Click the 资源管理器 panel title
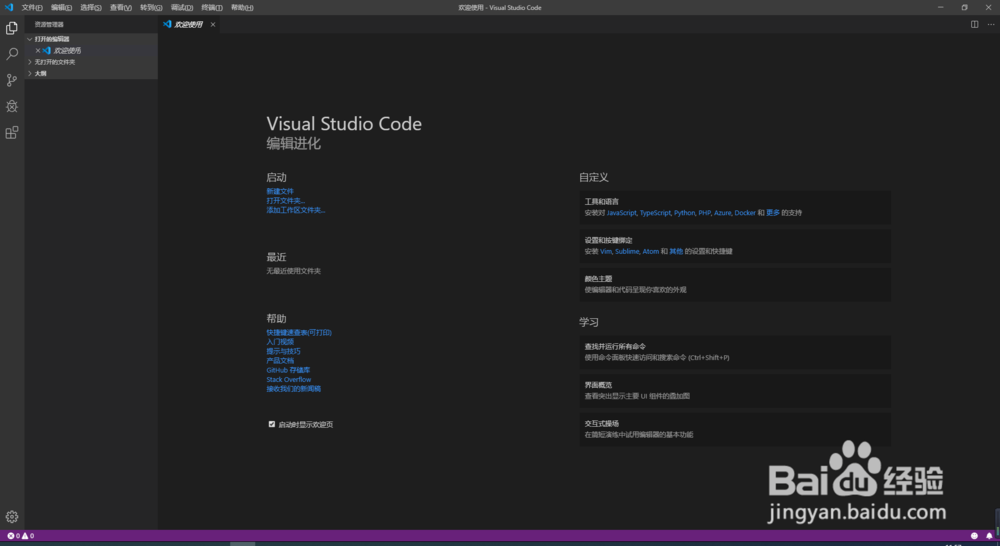This screenshot has width=1000, height=546. (49, 24)
